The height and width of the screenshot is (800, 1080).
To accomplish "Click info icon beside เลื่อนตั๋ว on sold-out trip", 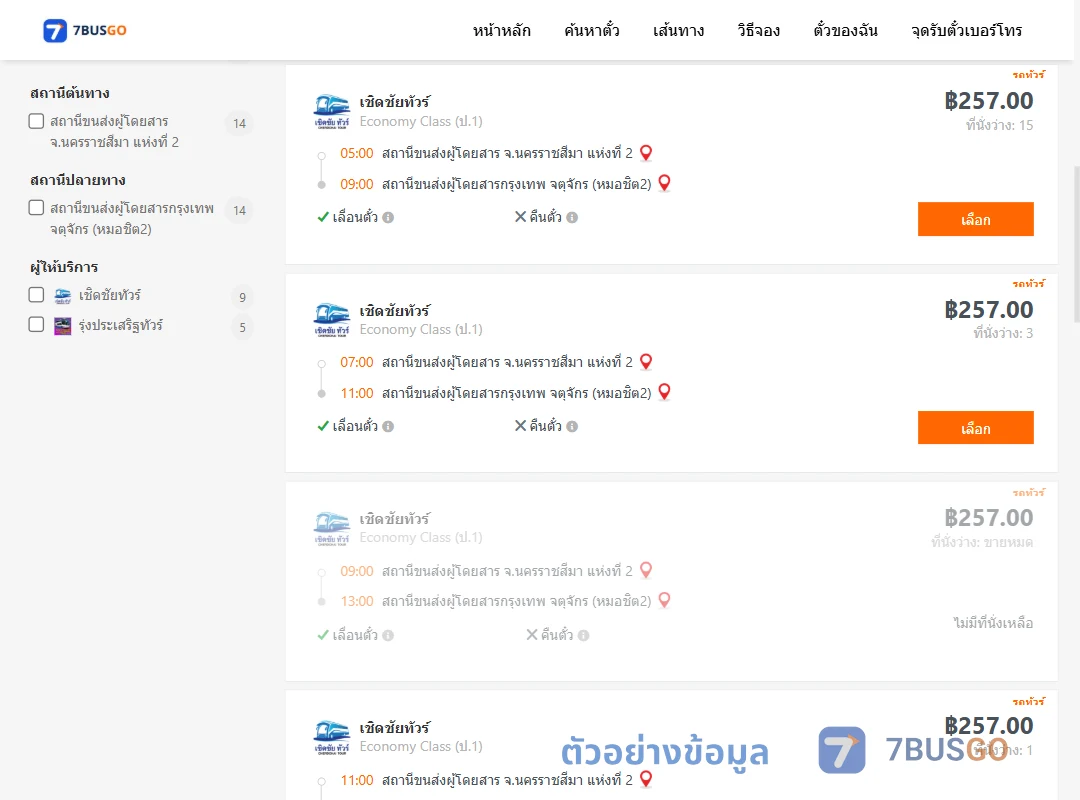I will pyautogui.click(x=388, y=635).
